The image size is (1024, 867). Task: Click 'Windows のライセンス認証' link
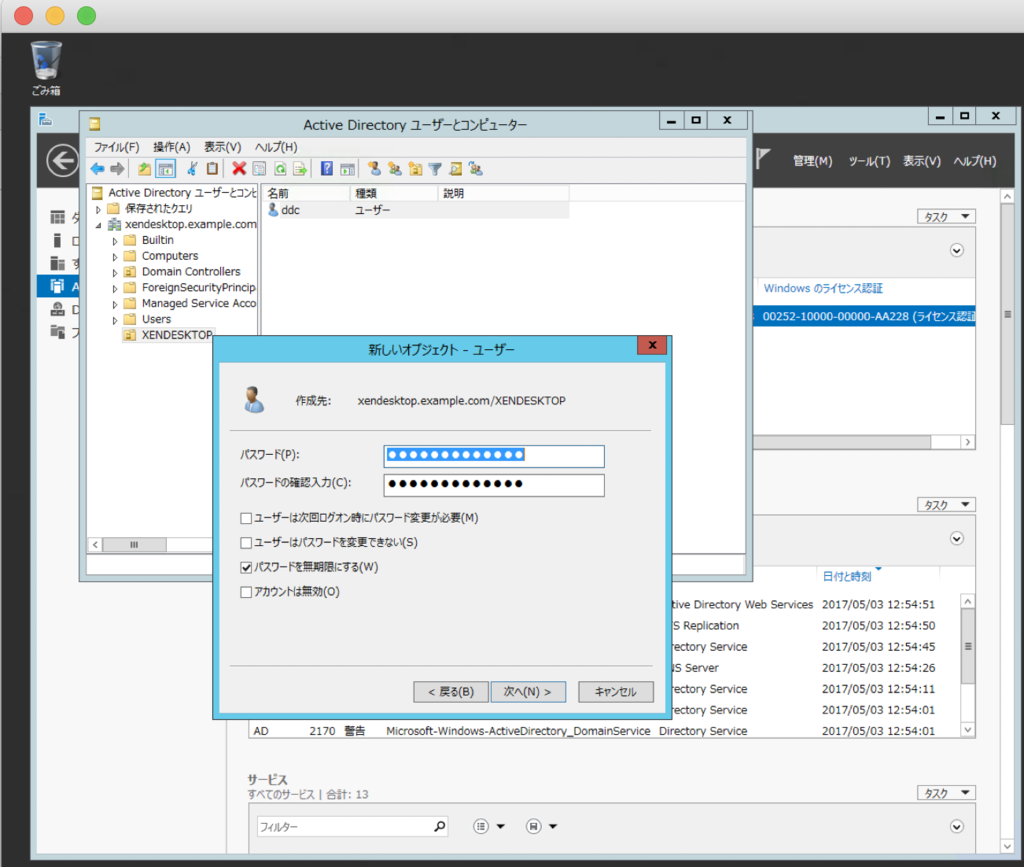[x=823, y=288]
